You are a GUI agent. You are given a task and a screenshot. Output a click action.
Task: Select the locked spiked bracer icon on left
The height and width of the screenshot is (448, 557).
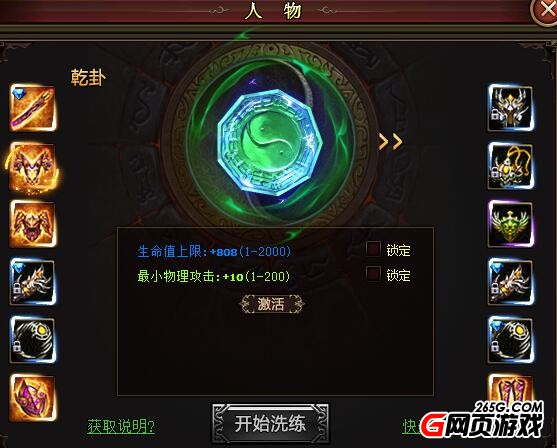click(x=33, y=282)
